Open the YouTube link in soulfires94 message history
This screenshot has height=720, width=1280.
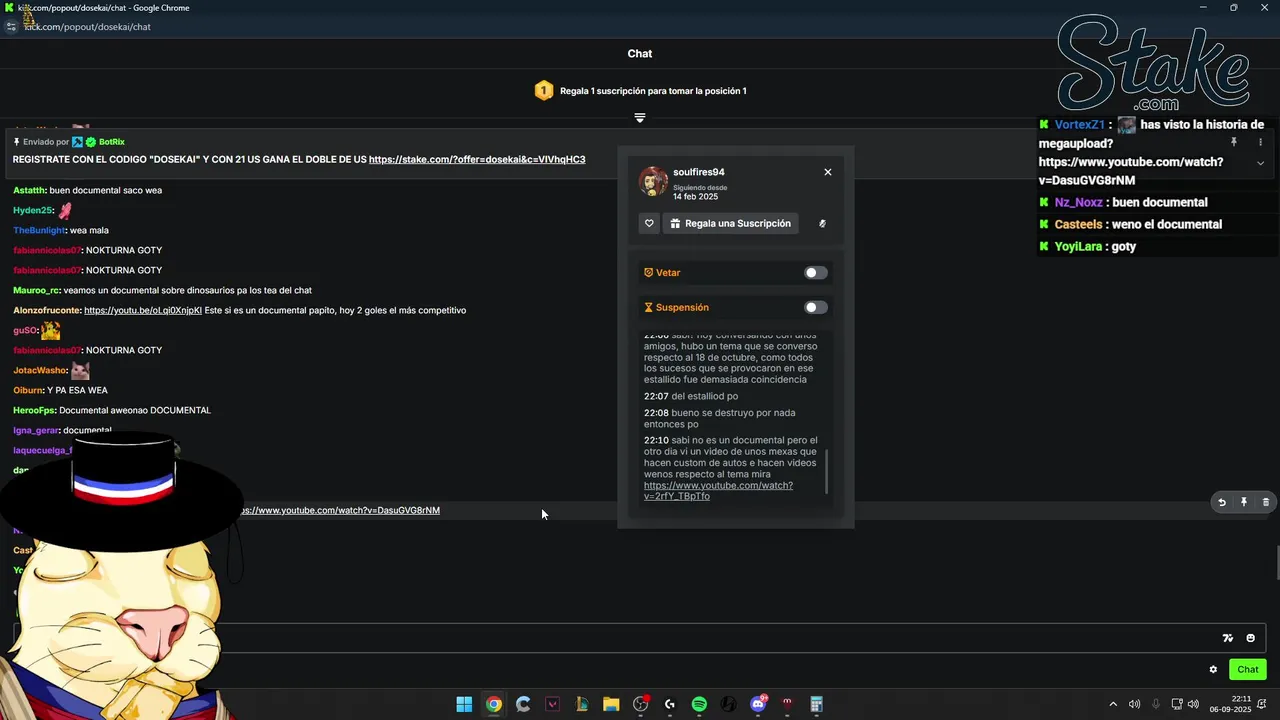coord(718,491)
